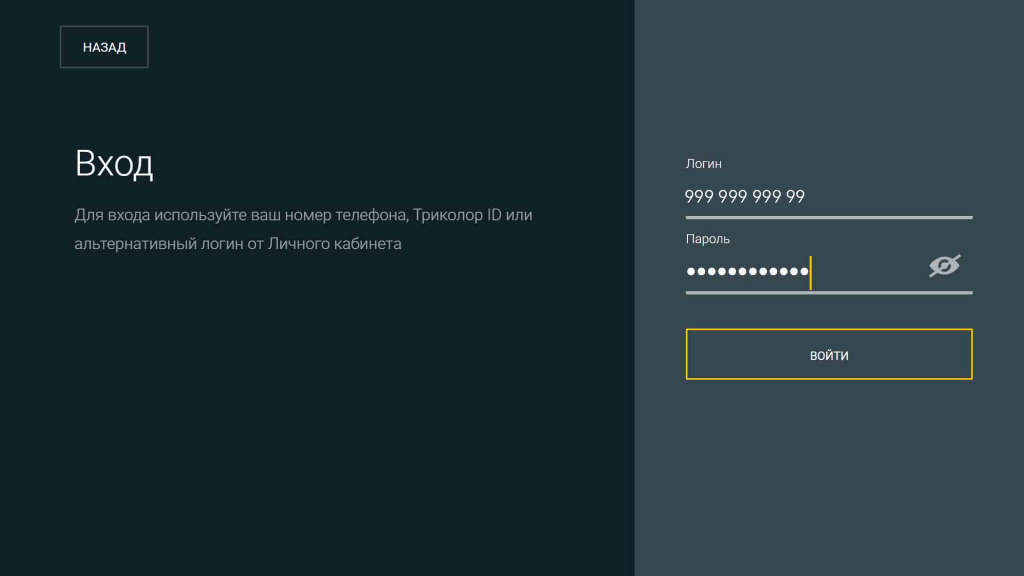Toggle password visibility with the crossed-eye icon
This screenshot has width=1024, height=576.
pyautogui.click(x=944, y=266)
